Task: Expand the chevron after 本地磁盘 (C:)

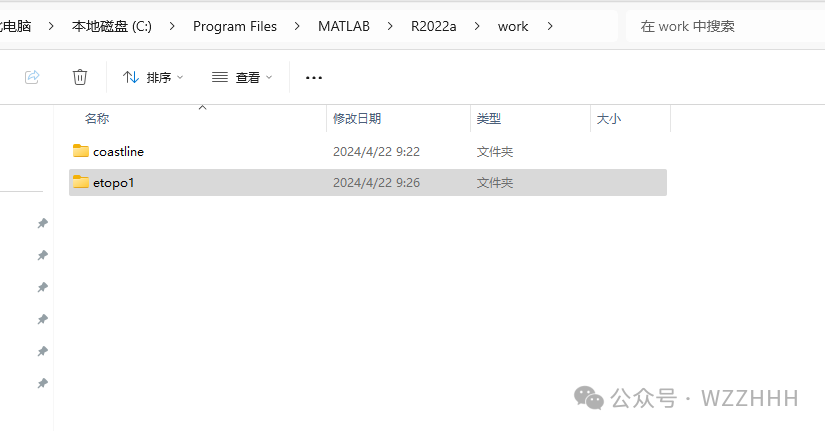Action: point(172,26)
